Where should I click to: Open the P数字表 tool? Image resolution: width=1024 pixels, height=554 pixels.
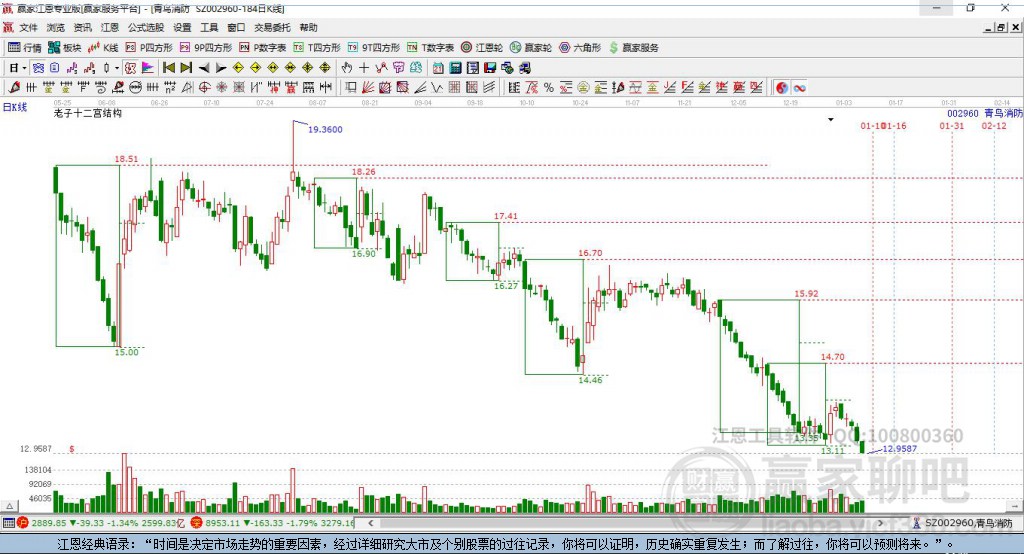(263, 48)
